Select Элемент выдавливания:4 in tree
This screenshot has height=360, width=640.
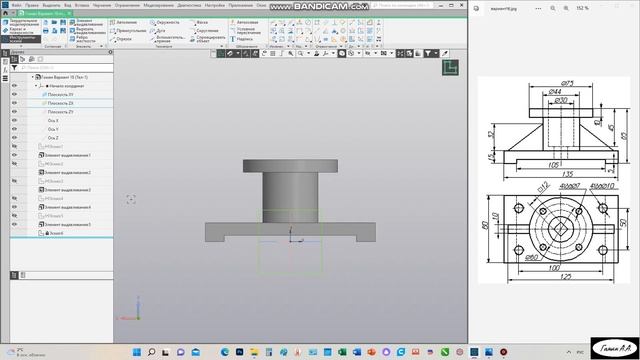tap(64, 207)
